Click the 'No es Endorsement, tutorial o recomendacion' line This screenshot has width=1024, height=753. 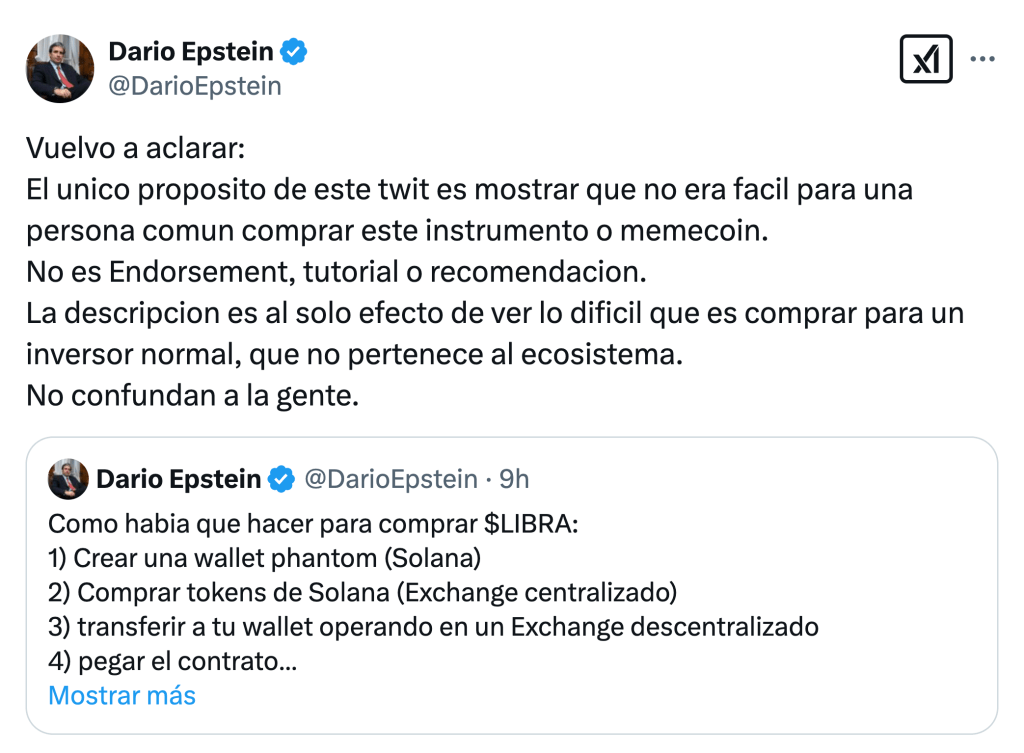[x=337, y=273]
